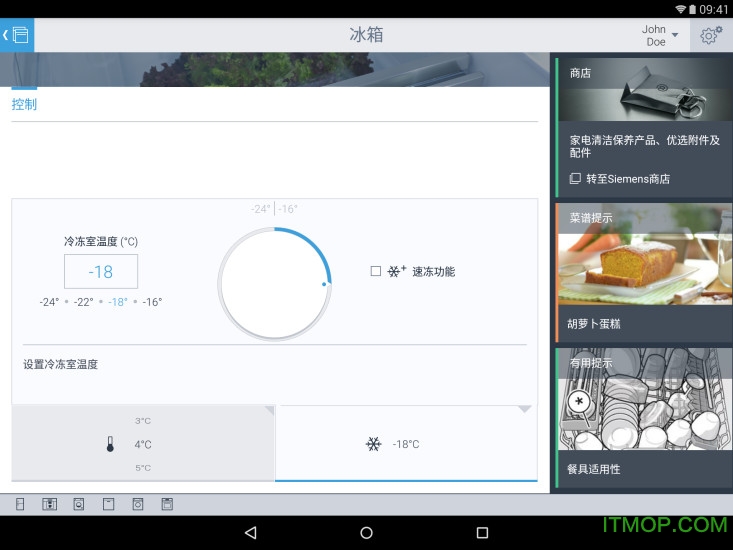Open the appliance list back icon
This screenshot has height=550, width=733.
pyautogui.click(x=17, y=35)
